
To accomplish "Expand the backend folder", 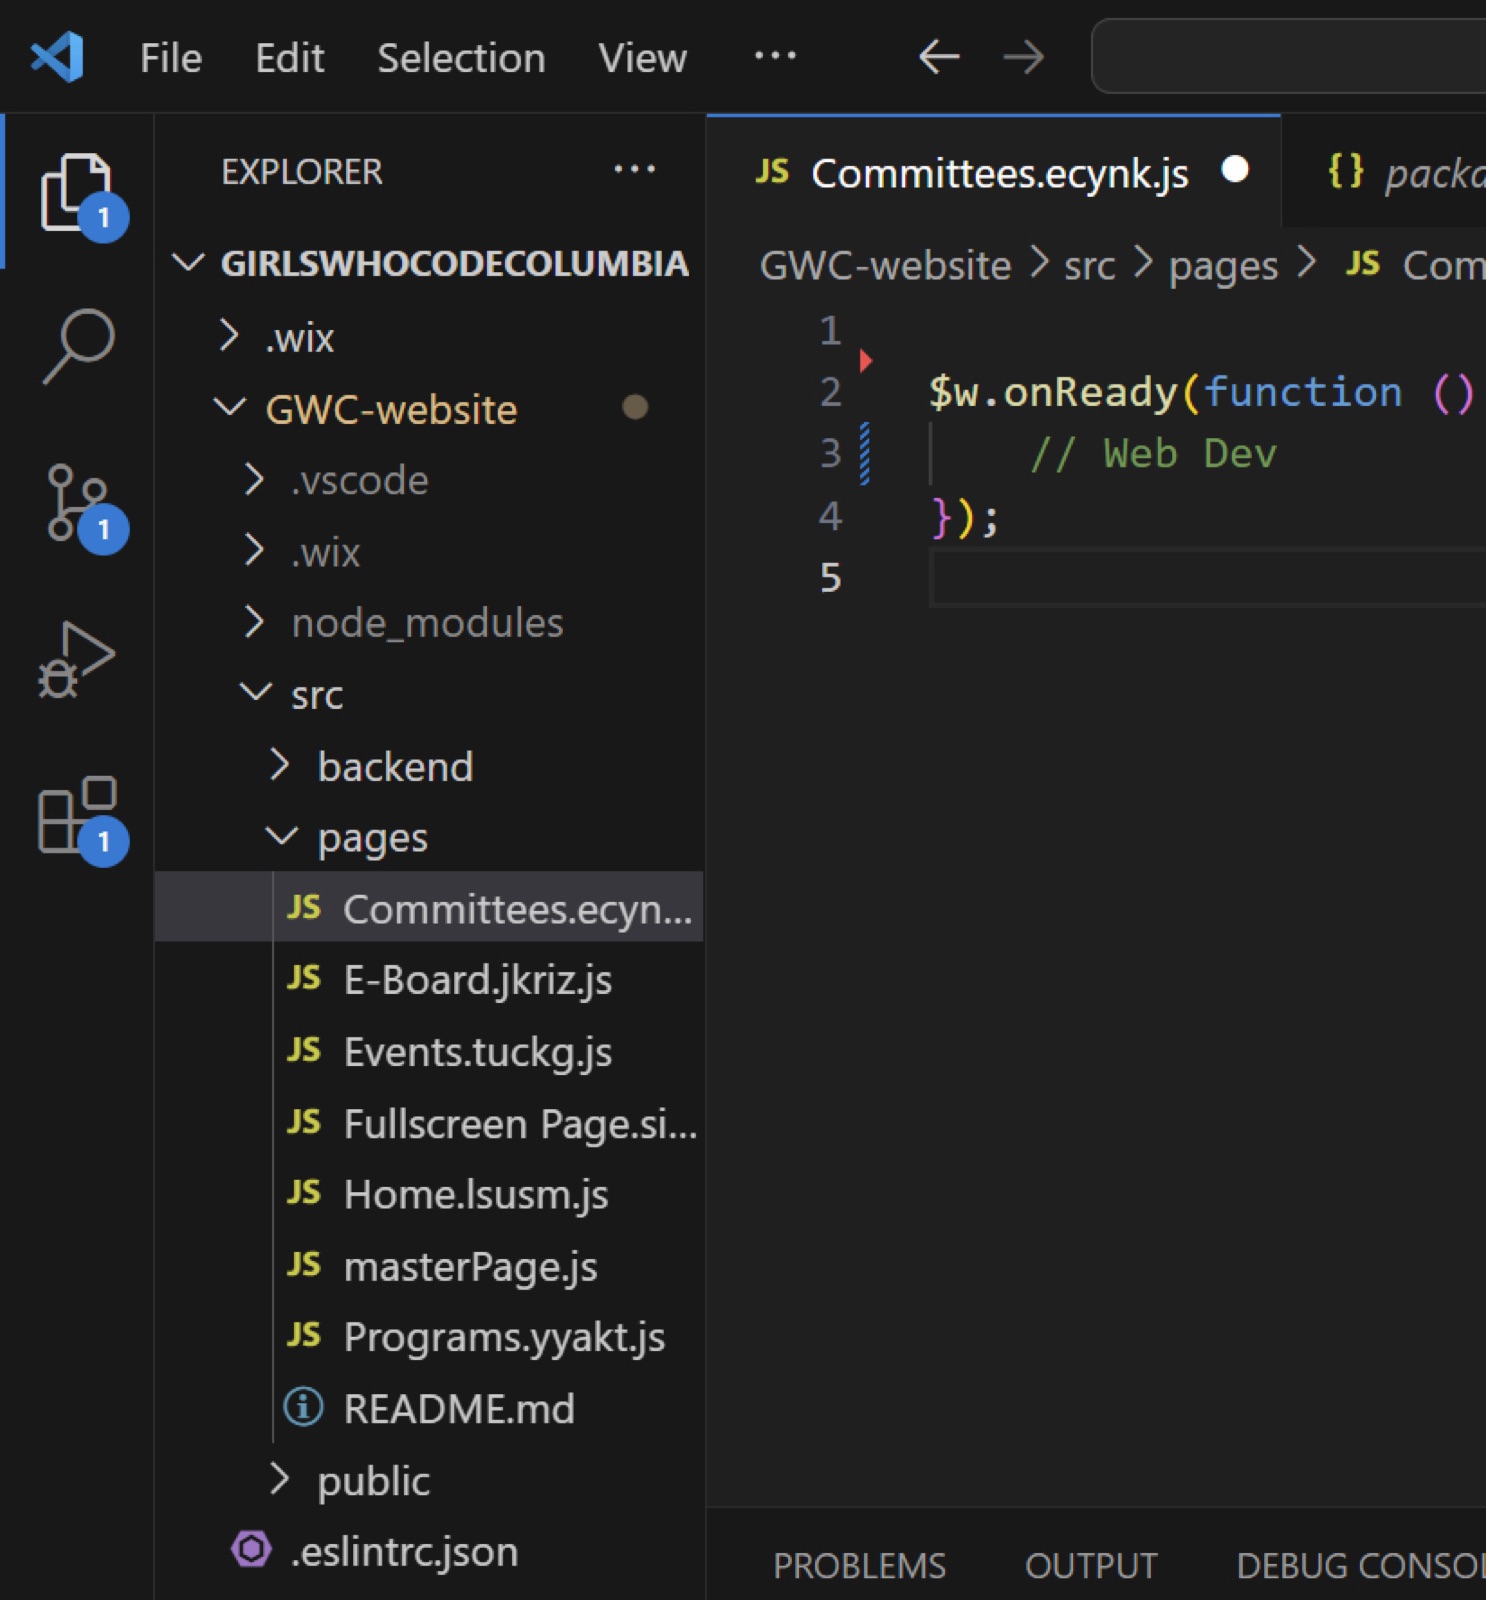I will click(x=430, y=766).
